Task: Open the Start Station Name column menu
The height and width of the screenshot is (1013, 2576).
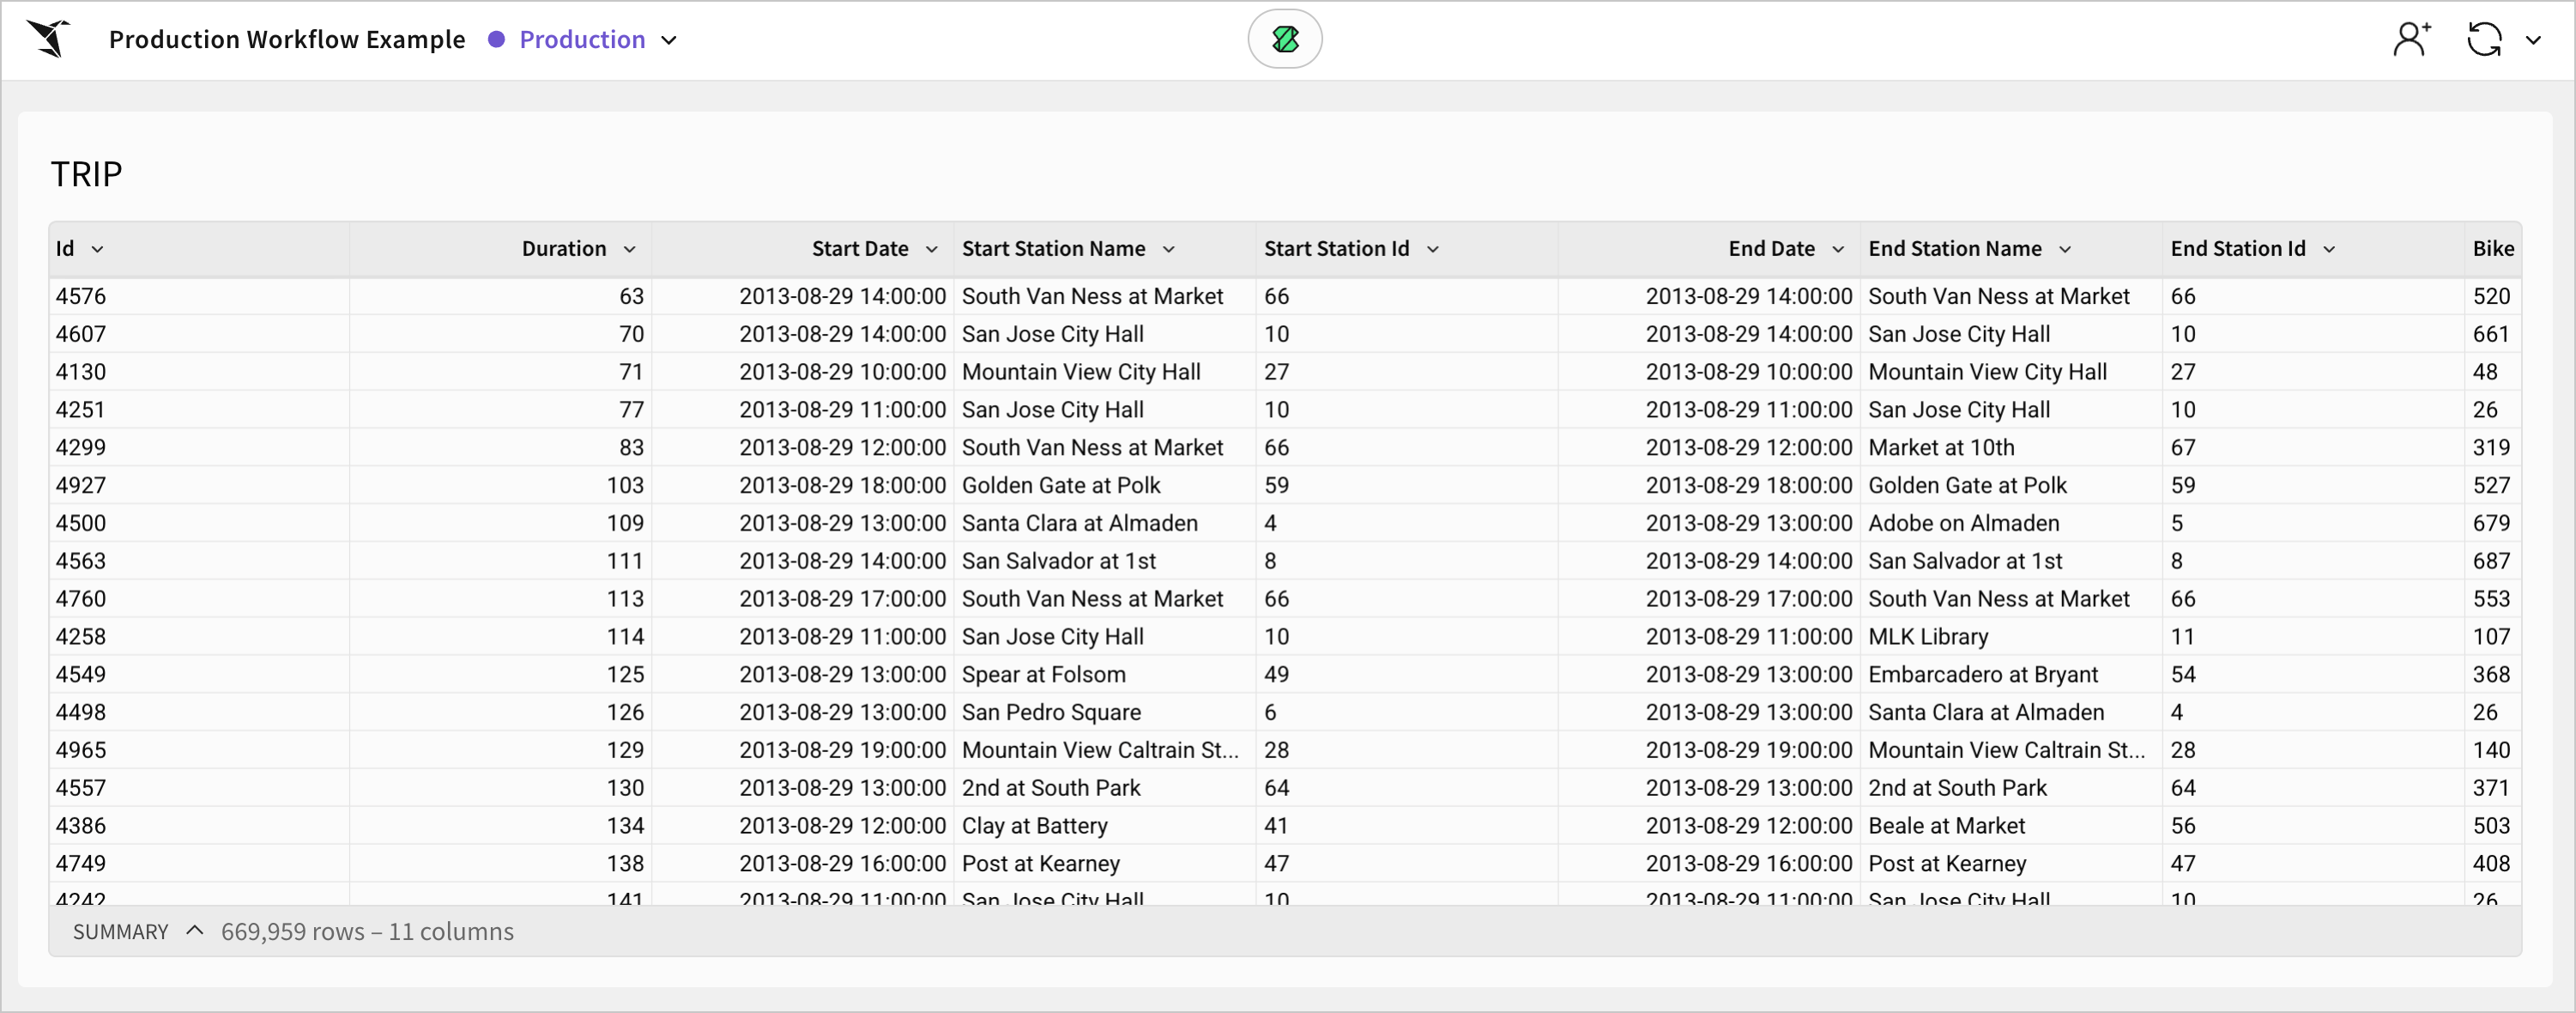Action: point(1168,249)
